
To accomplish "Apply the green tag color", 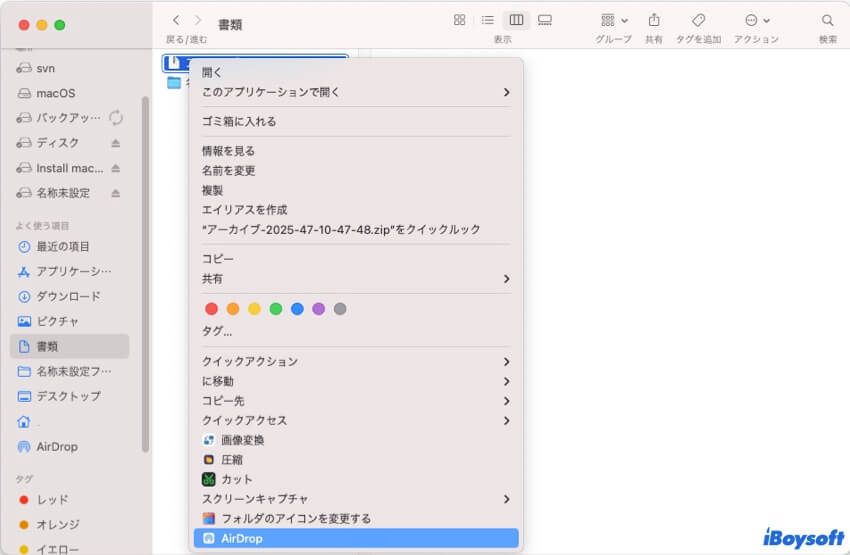I will pyautogui.click(x=275, y=309).
